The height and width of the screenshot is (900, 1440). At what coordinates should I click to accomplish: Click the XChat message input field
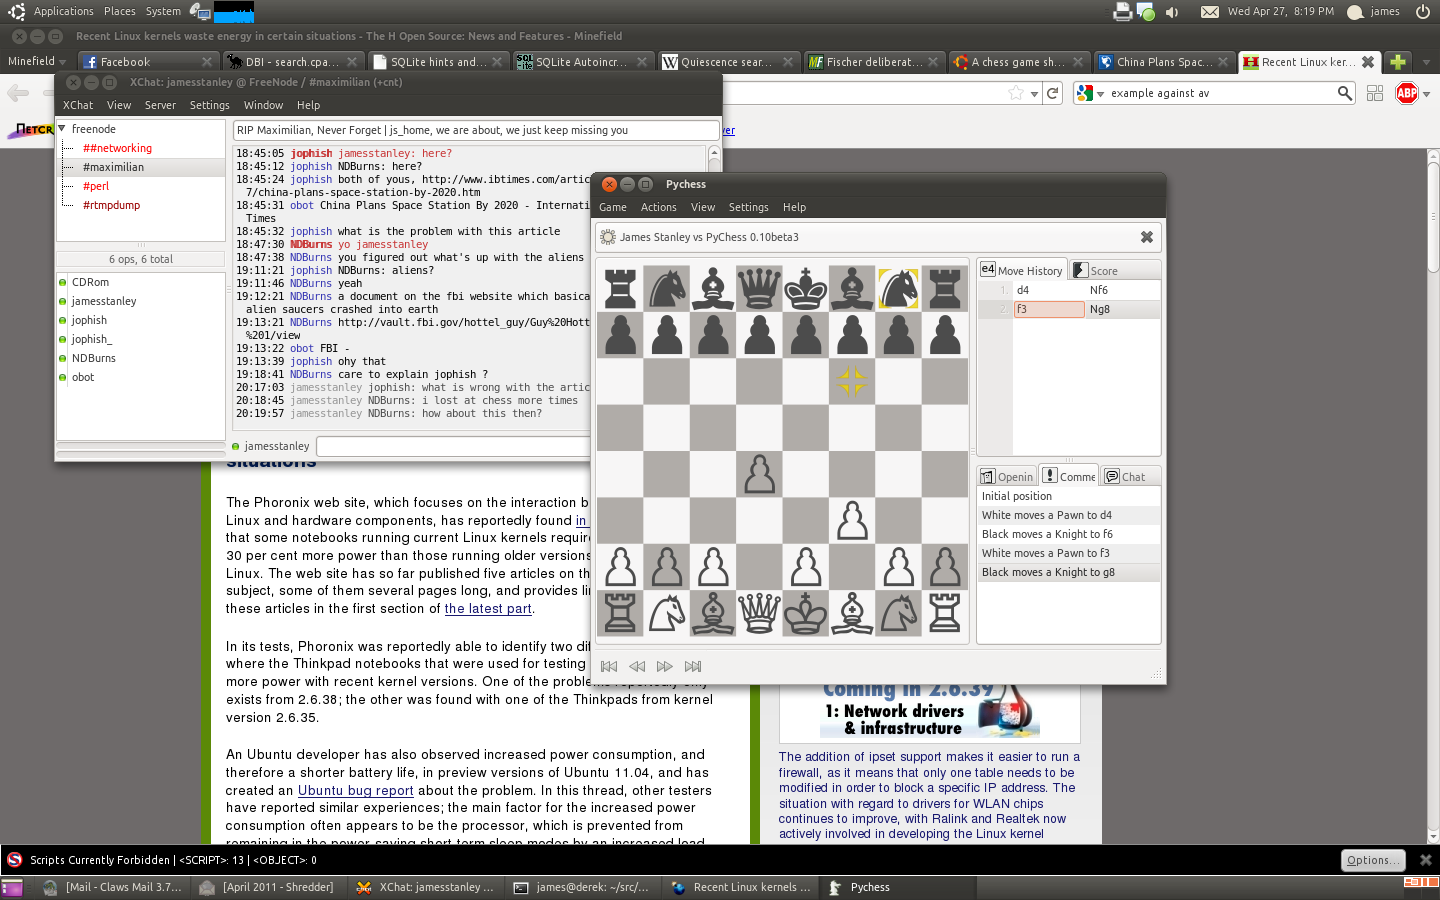click(452, 446)
